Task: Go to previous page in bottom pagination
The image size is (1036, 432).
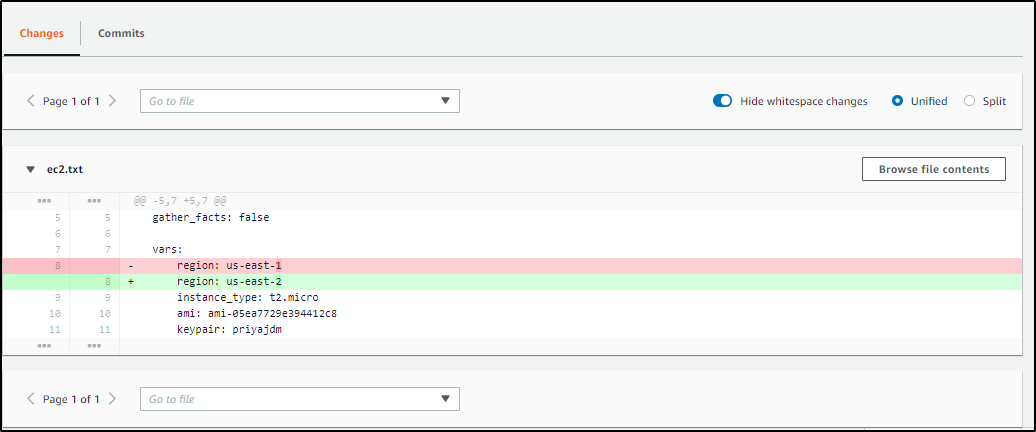Action: [x=30, y=399]
